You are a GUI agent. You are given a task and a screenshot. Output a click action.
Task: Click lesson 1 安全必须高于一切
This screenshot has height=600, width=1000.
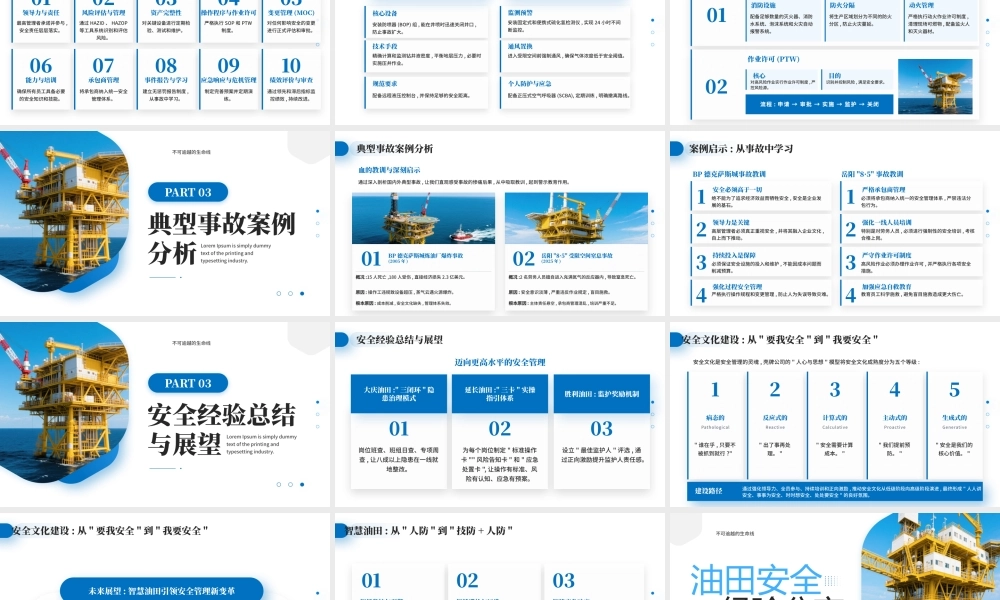click(x=761, y=196)
